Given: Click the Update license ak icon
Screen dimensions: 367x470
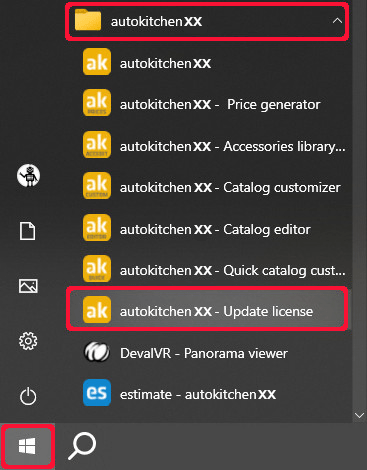Looking at the screenshot, I should [x=97, y=310].
